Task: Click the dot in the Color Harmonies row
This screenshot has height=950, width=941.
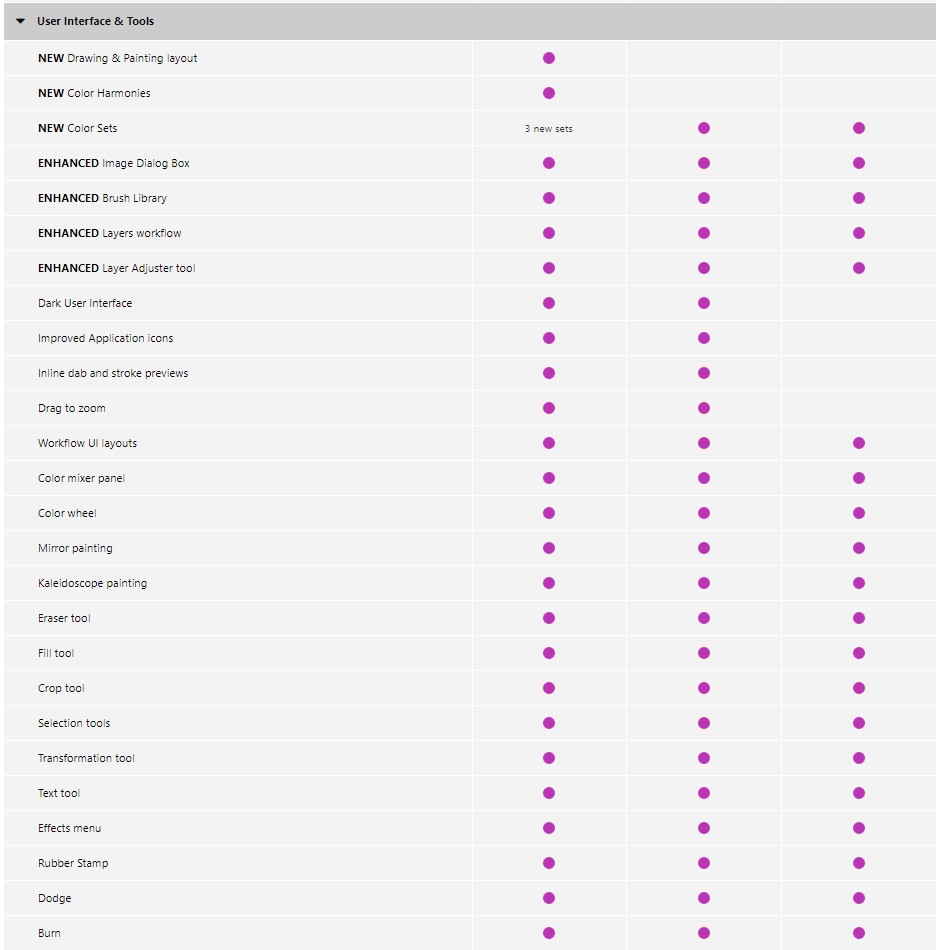Action: [549, 93]
